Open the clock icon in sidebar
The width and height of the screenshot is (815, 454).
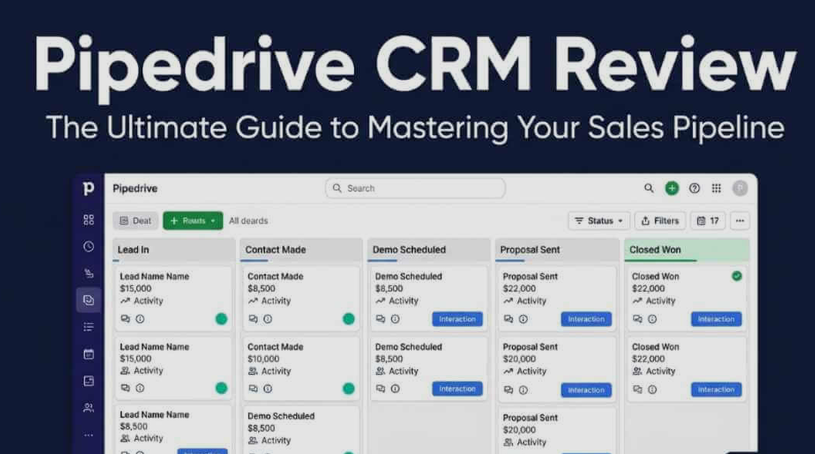coord(88,247)
